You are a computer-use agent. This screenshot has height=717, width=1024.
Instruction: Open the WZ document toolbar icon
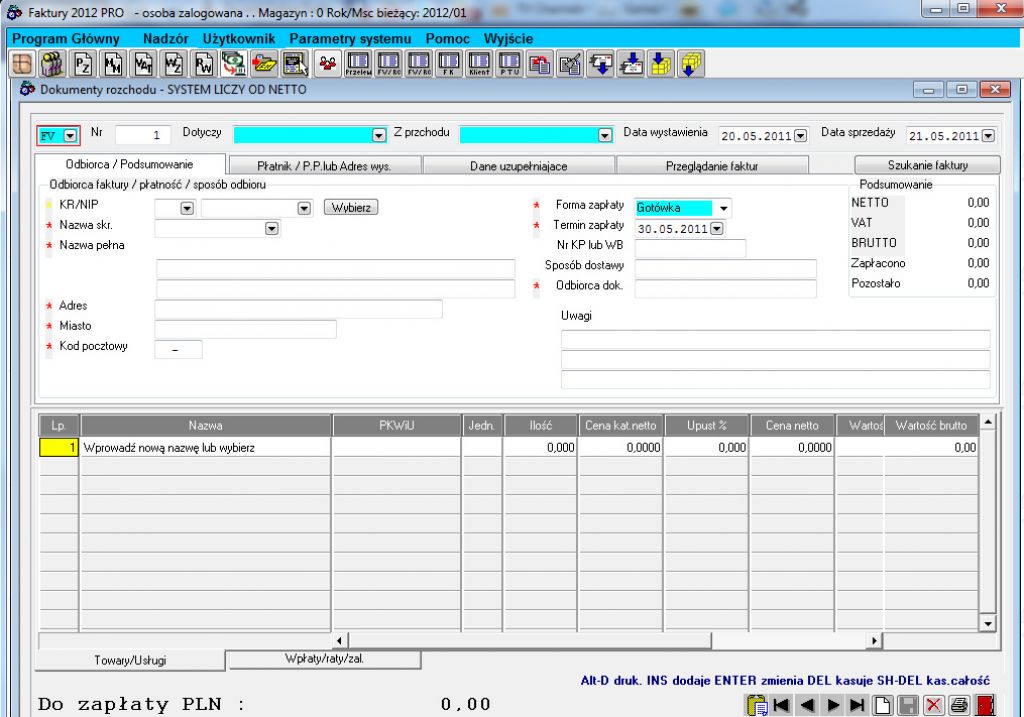[173, 64]
